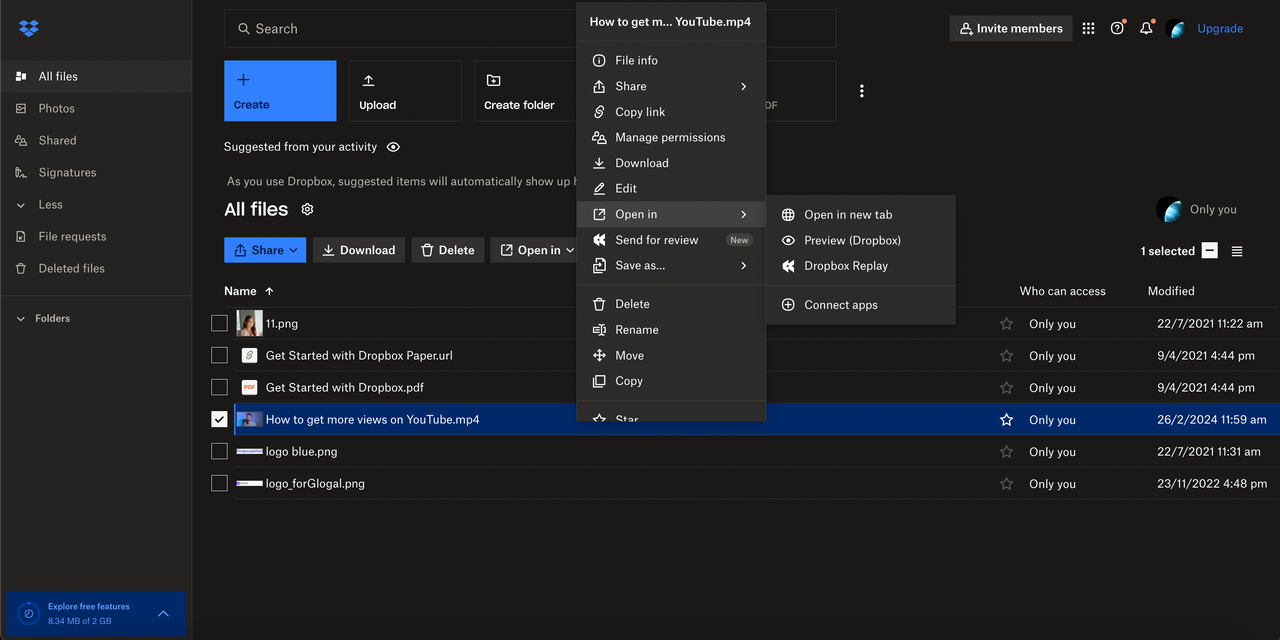Choose Download in context menu
The width and height of the screenshot is (1280, 640).
(671, 163)
